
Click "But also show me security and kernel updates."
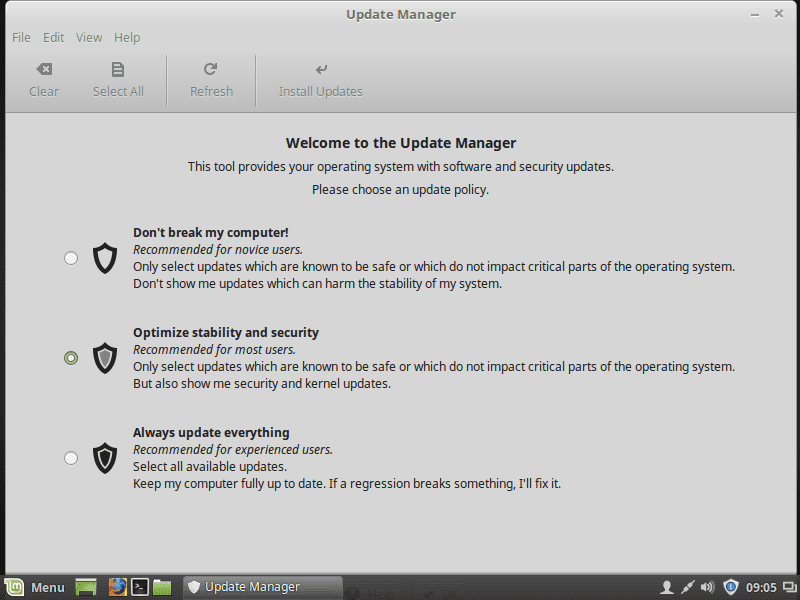click(x=262, y=384)
